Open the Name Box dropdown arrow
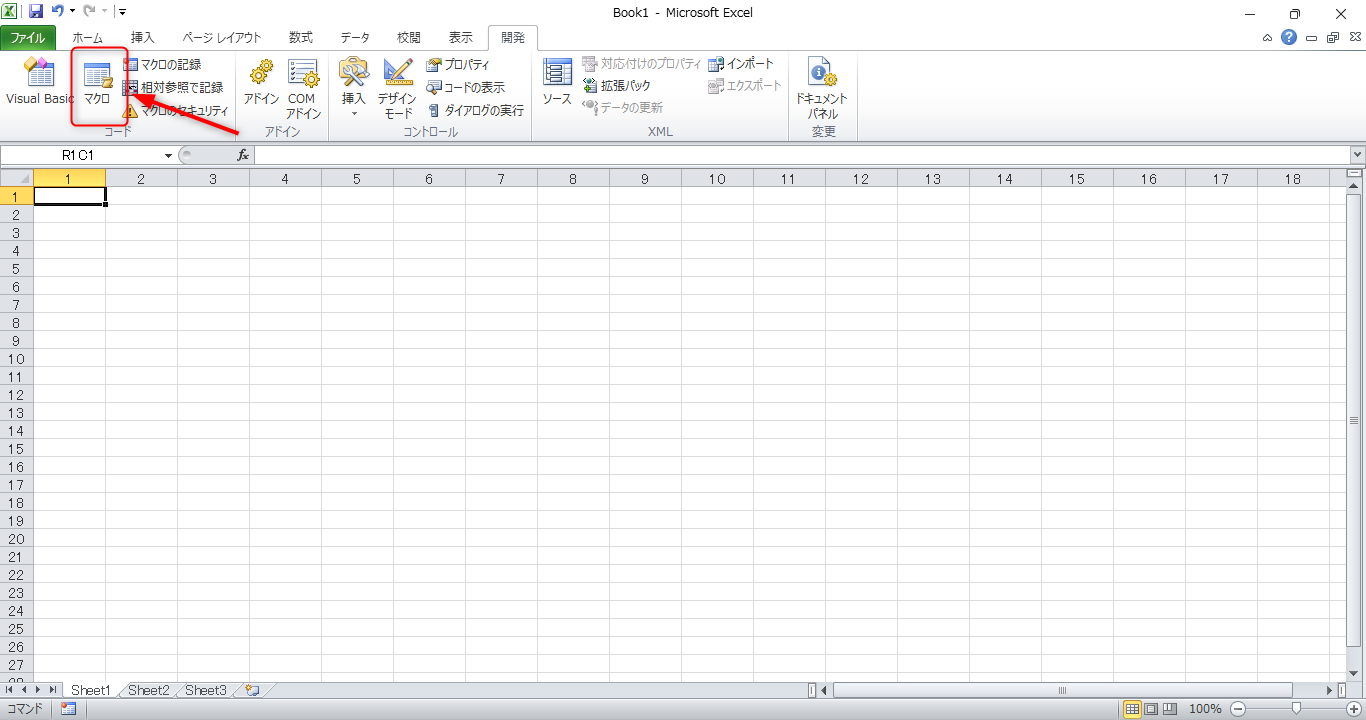 [x=168, y=156]
